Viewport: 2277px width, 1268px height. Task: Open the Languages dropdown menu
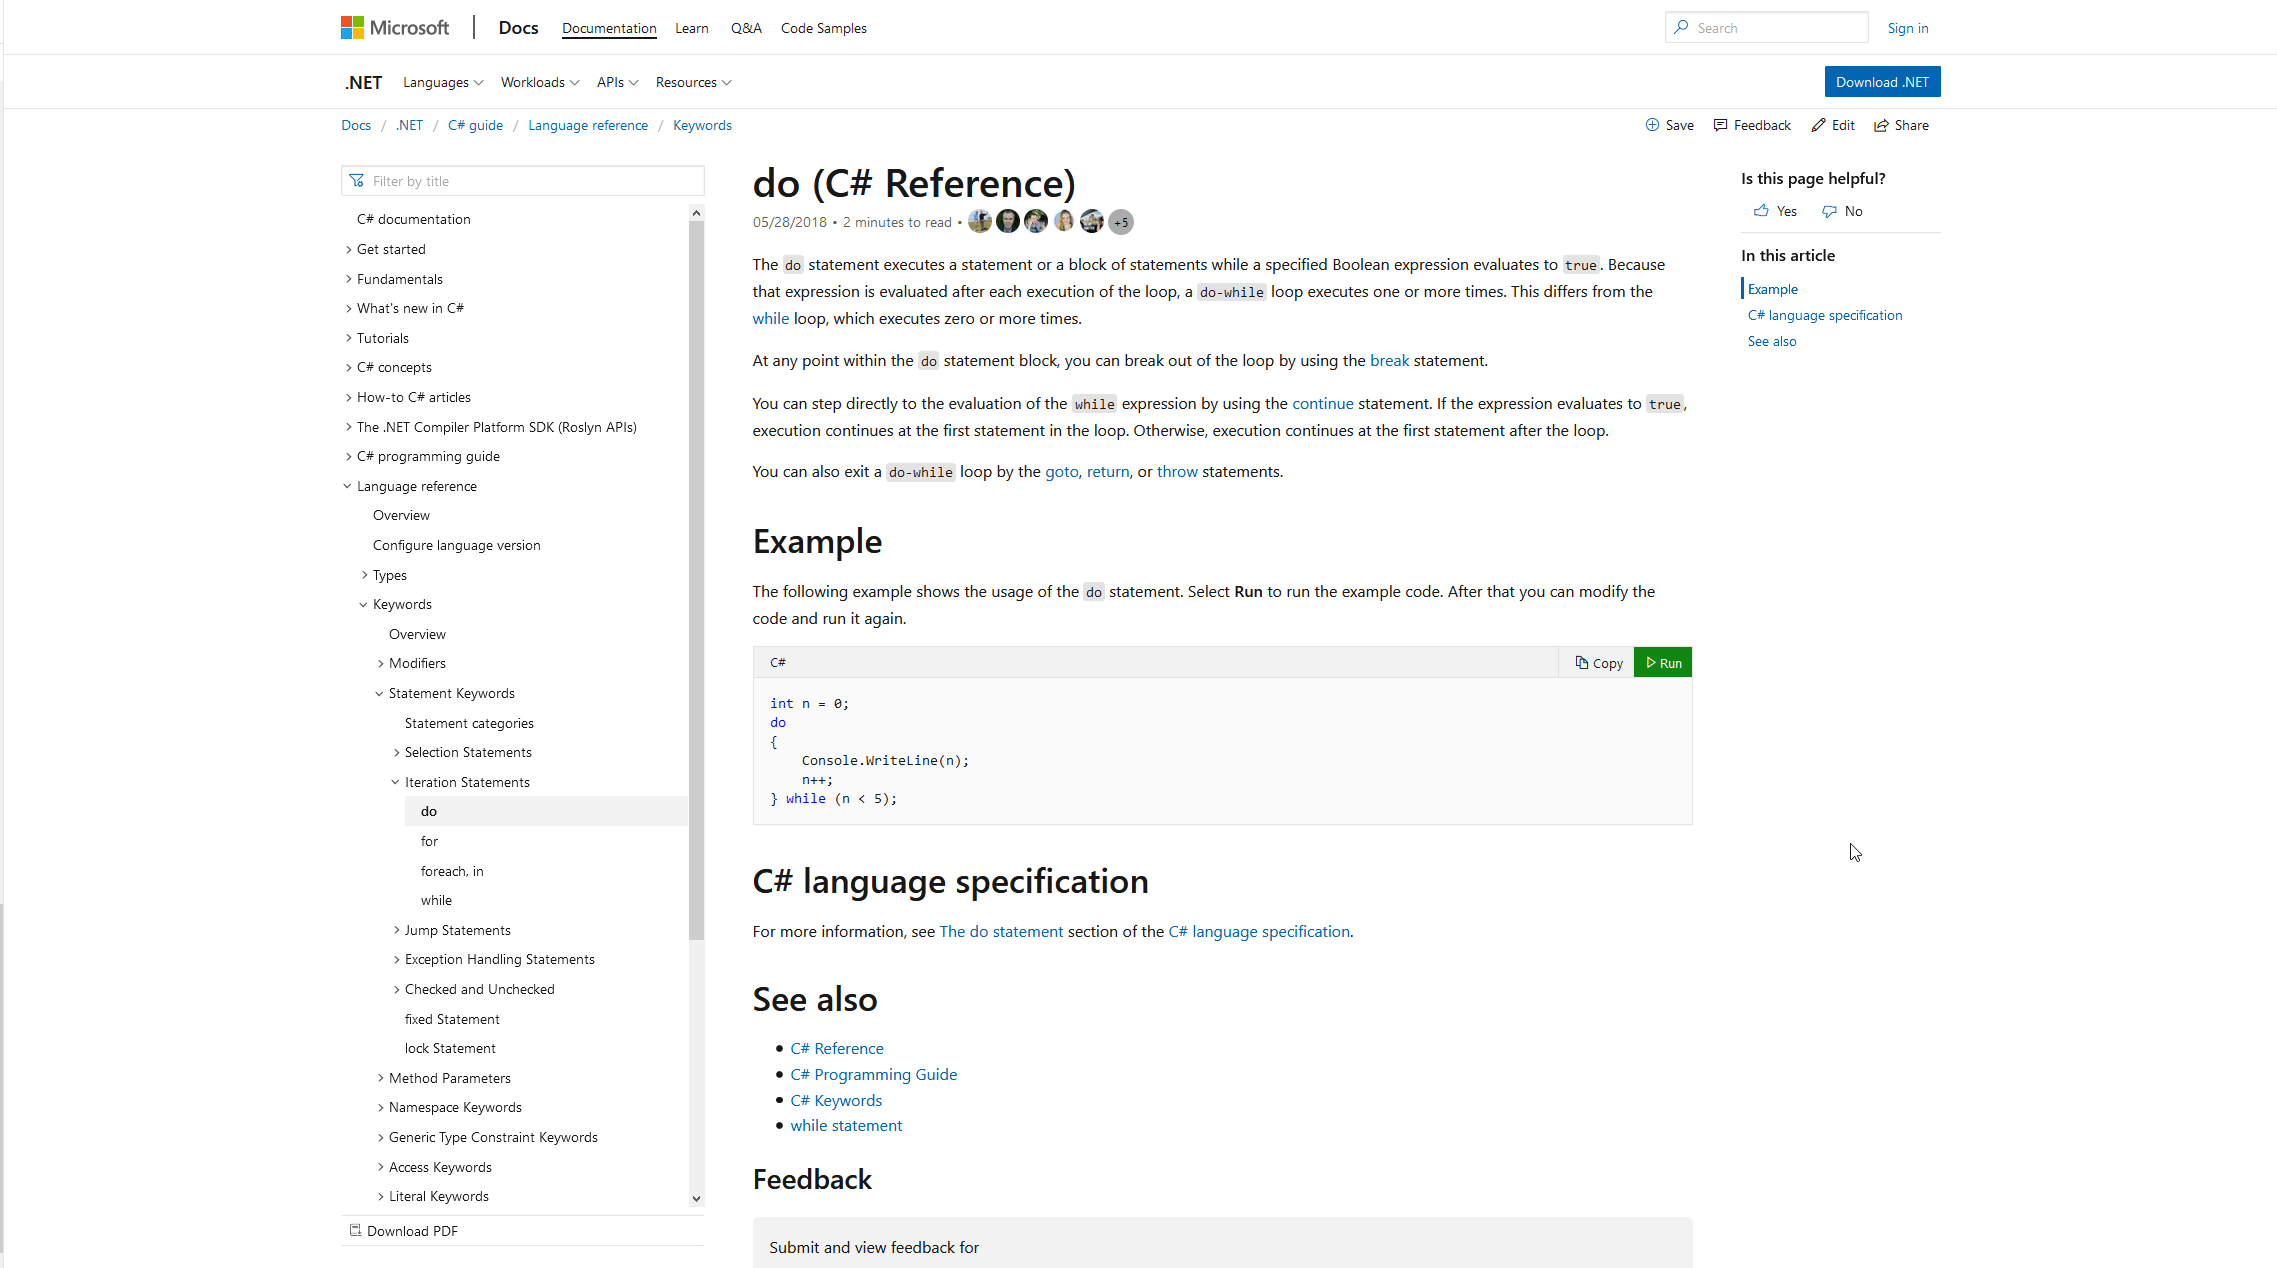(443, 82)
